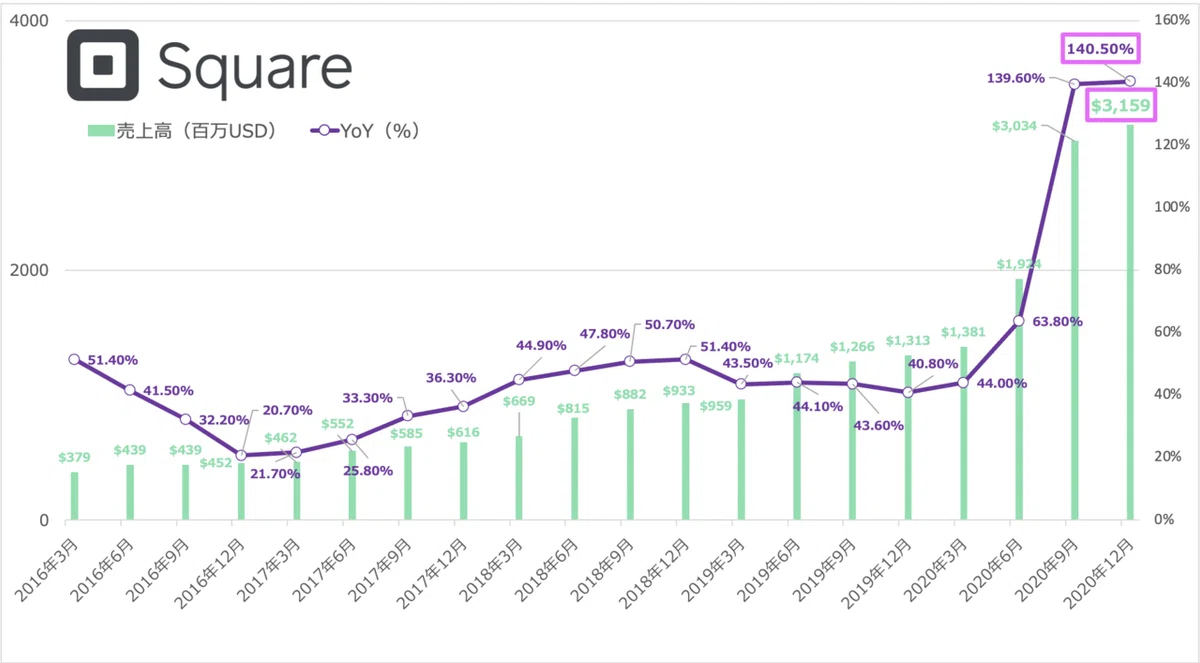Click the highlighted 140.50% data label
Viewport: 1200px width, 663px height.
1100,48
